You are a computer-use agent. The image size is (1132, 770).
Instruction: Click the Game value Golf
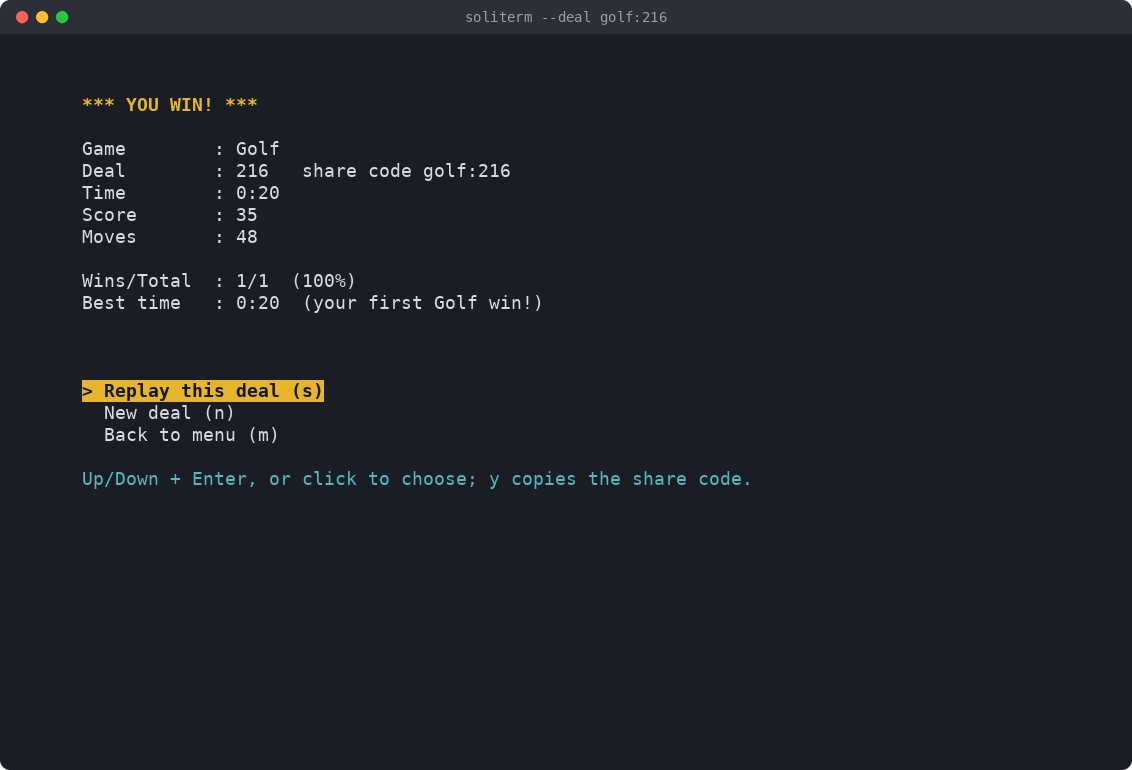point(258,149)
